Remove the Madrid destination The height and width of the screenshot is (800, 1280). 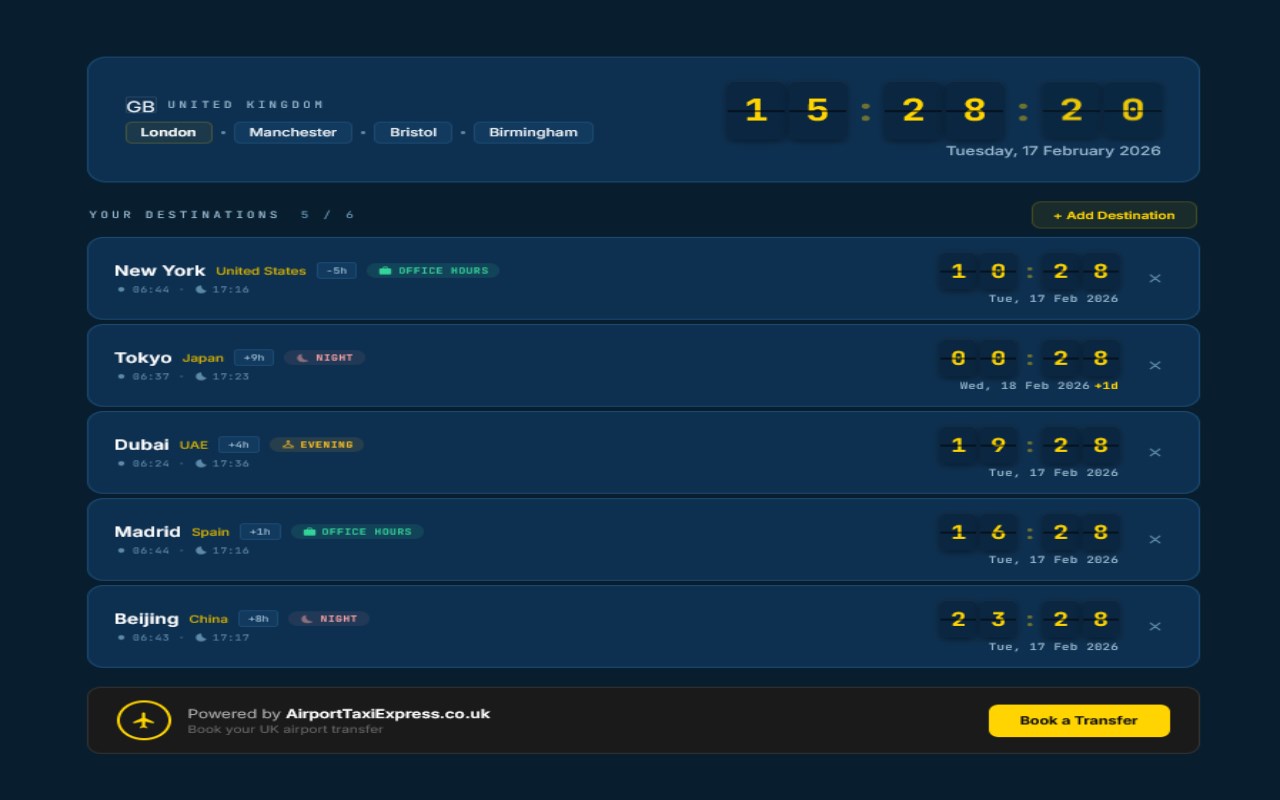[1155, 540]
